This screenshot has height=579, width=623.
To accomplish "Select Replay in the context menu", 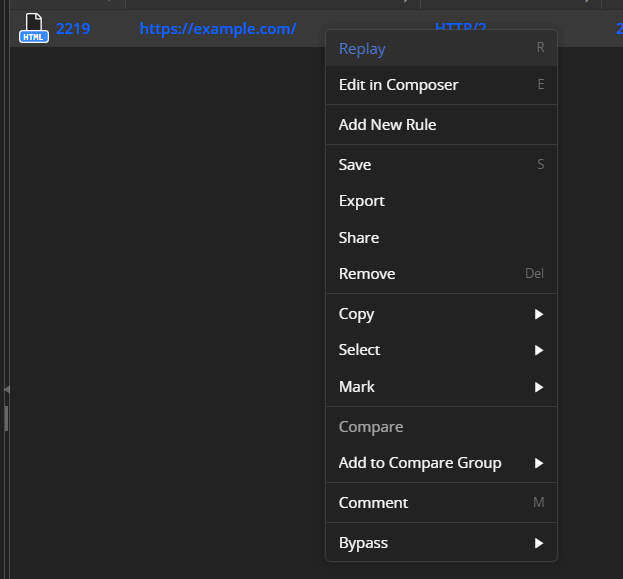I will pos(441,48).
